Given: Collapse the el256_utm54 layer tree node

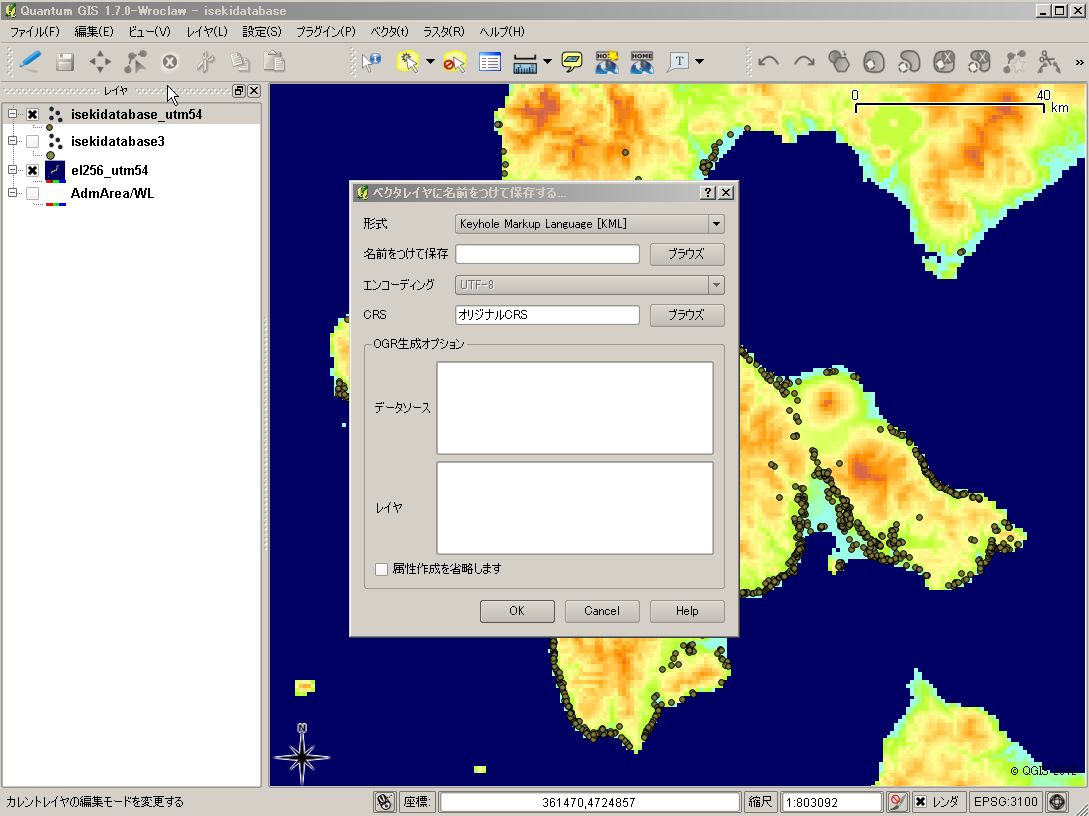Looking at the screenshot, I should tap(13, 169).
